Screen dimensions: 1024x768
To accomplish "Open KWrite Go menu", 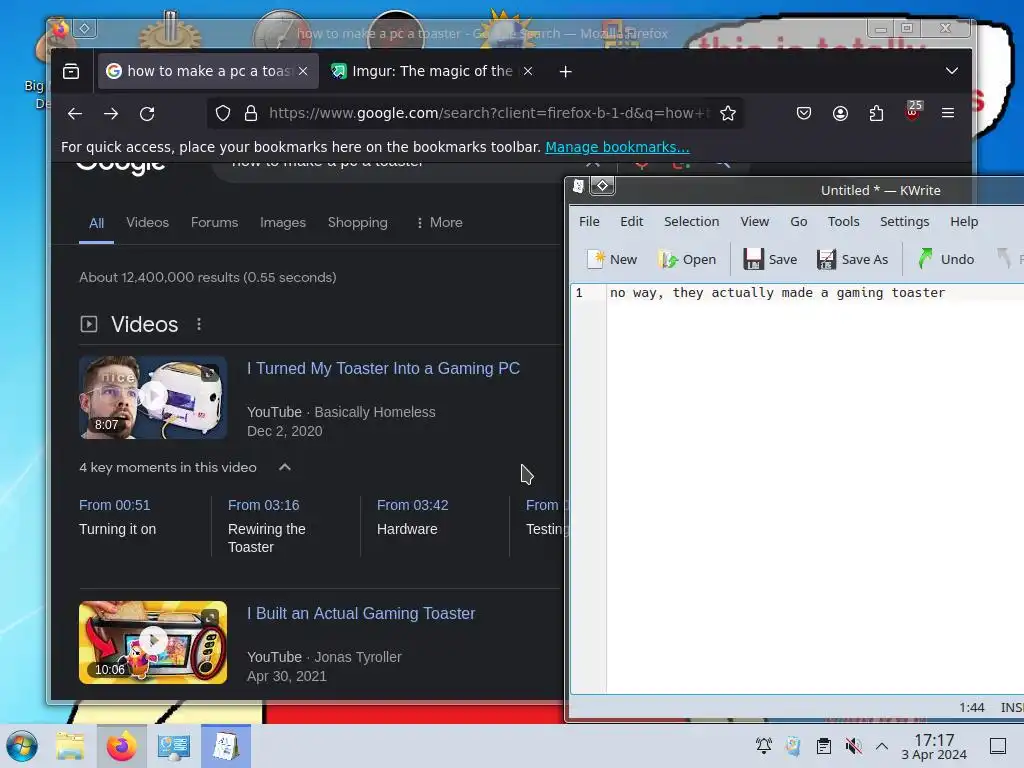I will [x=799, y=222].
